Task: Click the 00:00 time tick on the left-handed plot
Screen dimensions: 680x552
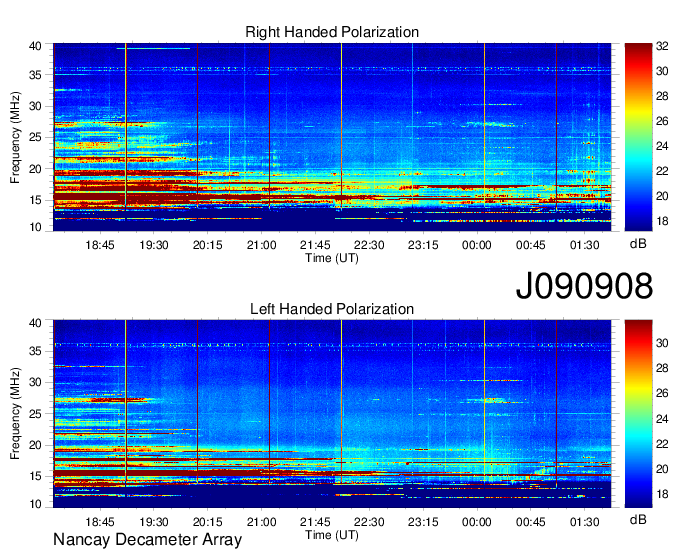Action: coord(477,522)
